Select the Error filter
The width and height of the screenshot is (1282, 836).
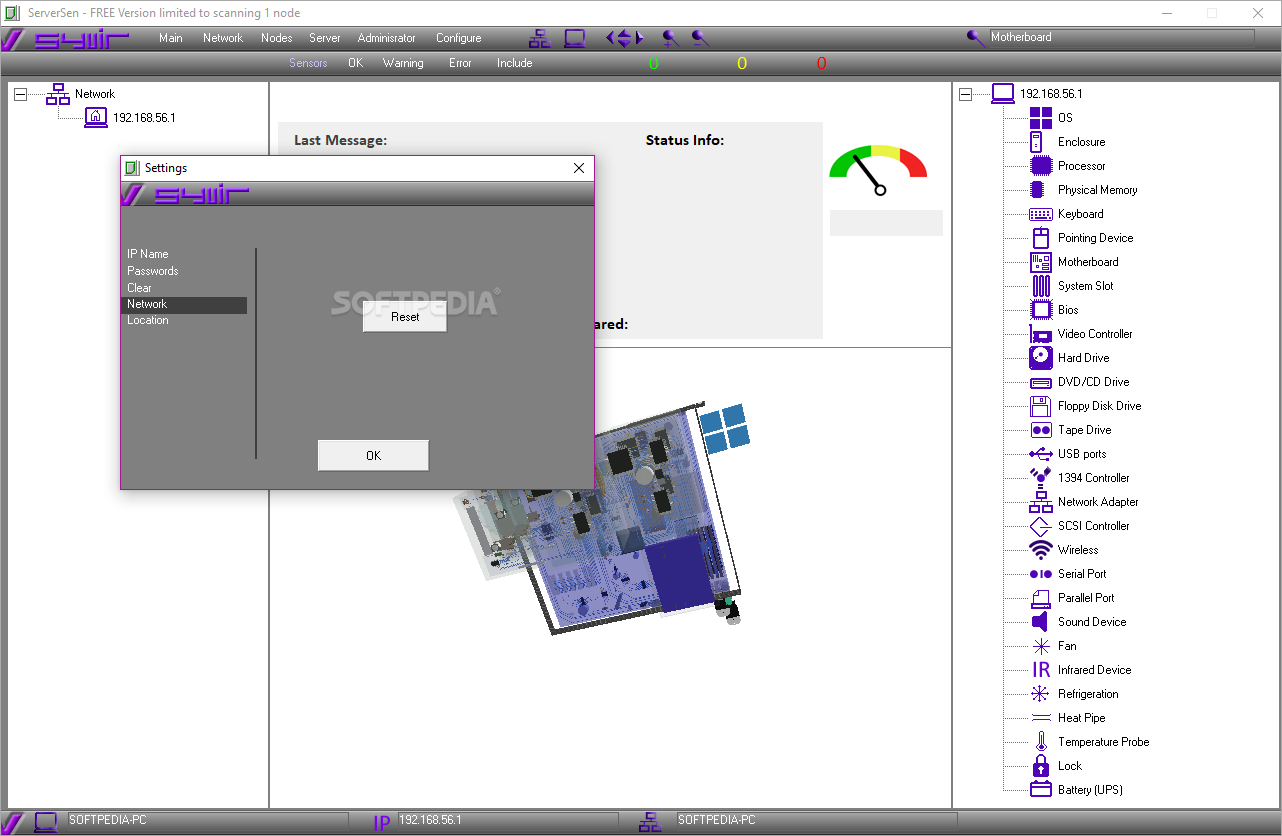pyautogui.click(x=460, y=63)
